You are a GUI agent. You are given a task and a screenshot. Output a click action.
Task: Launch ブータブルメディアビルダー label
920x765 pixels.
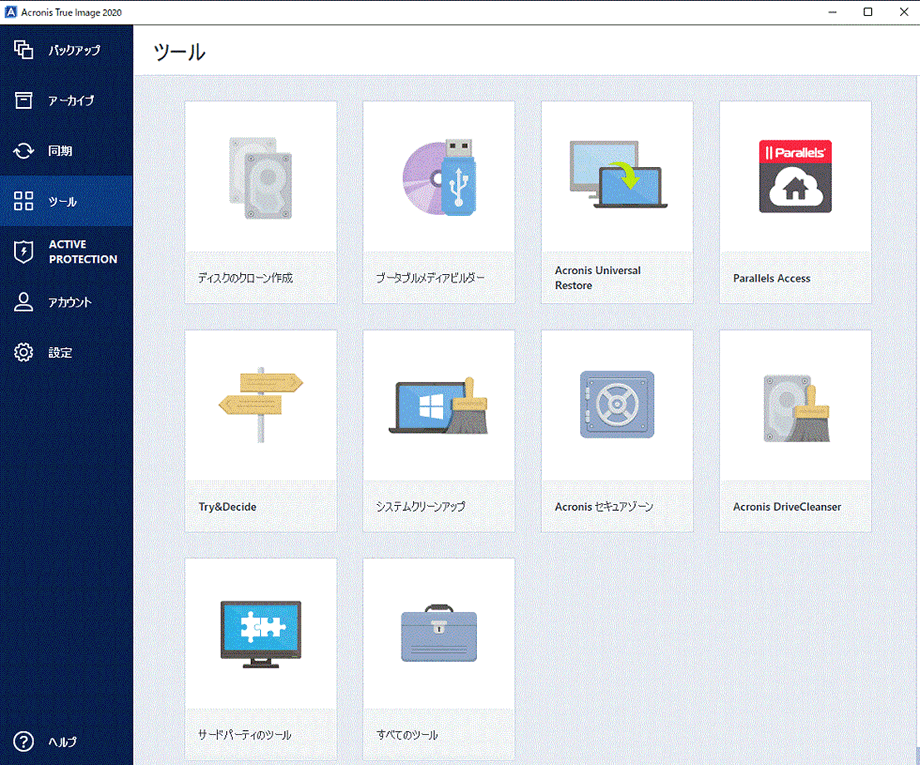pos(431,278)
